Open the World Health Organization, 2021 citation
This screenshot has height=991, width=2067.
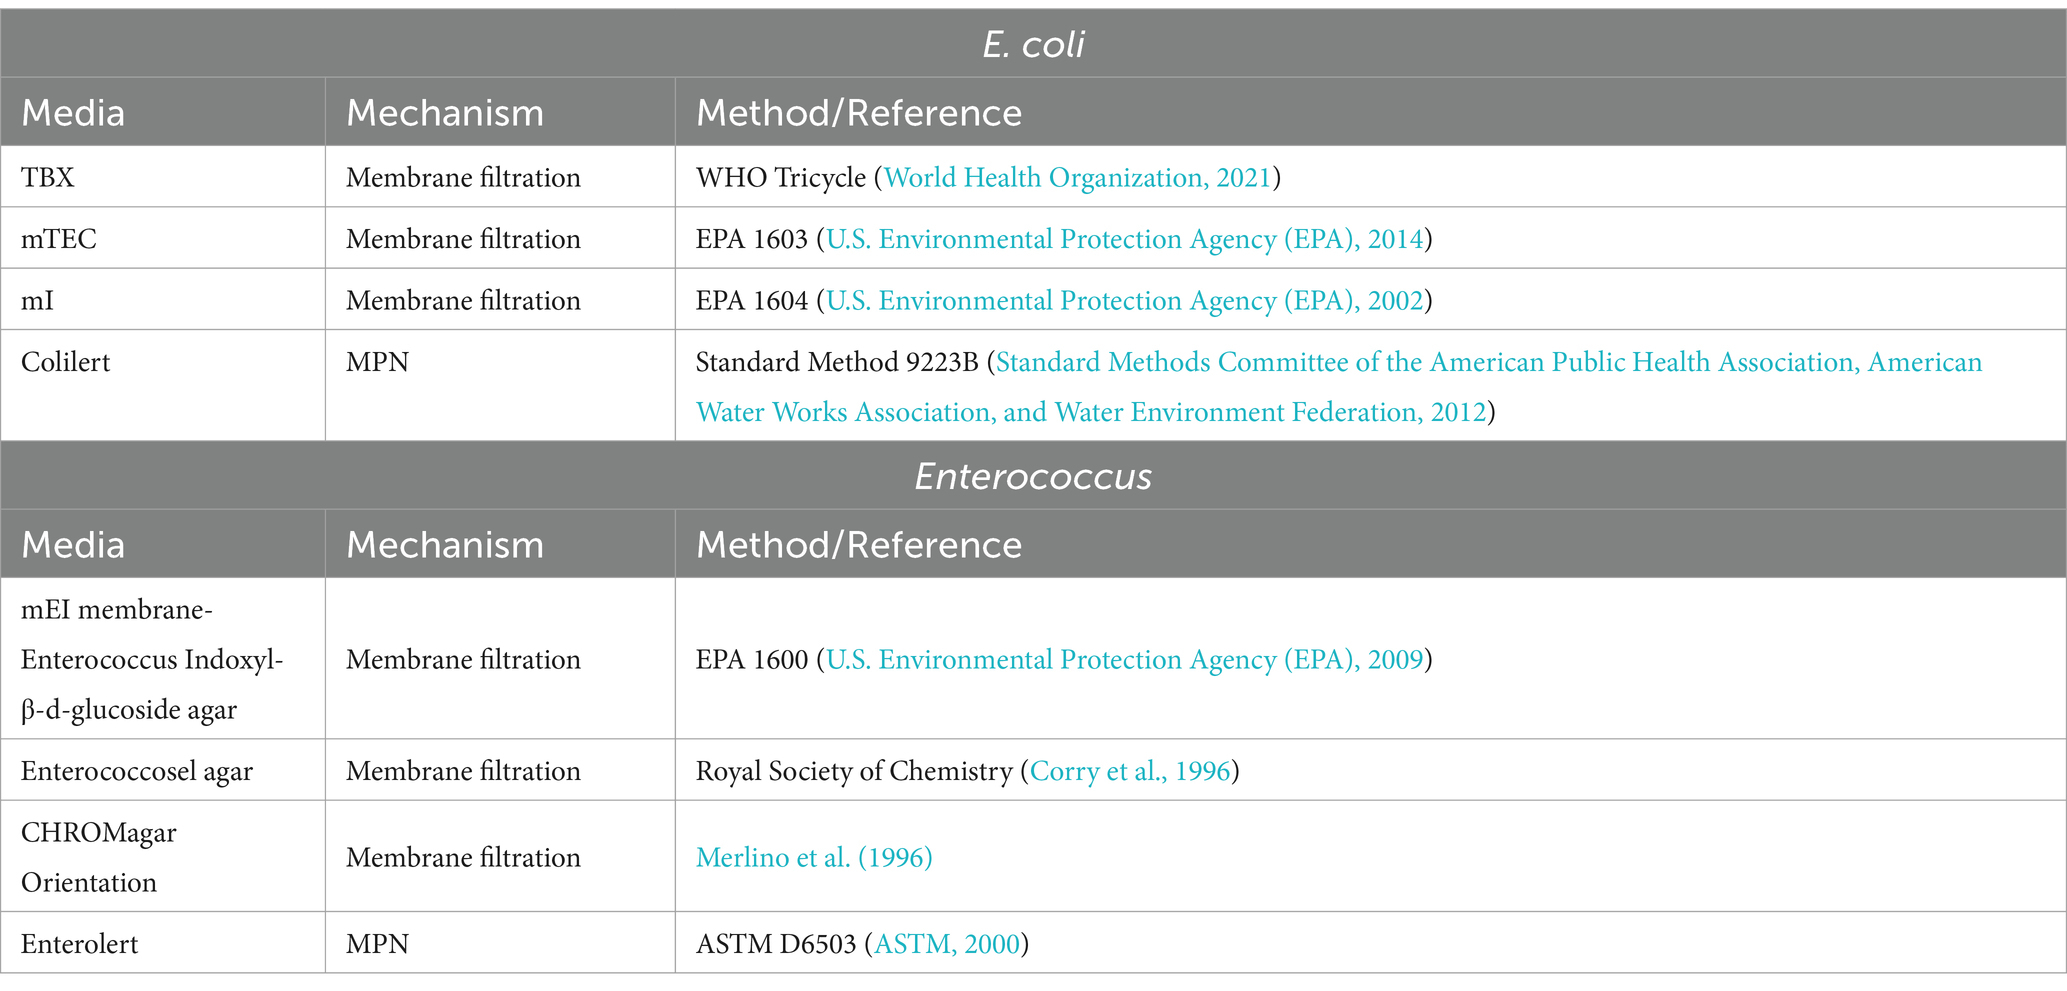point(1077,178)
